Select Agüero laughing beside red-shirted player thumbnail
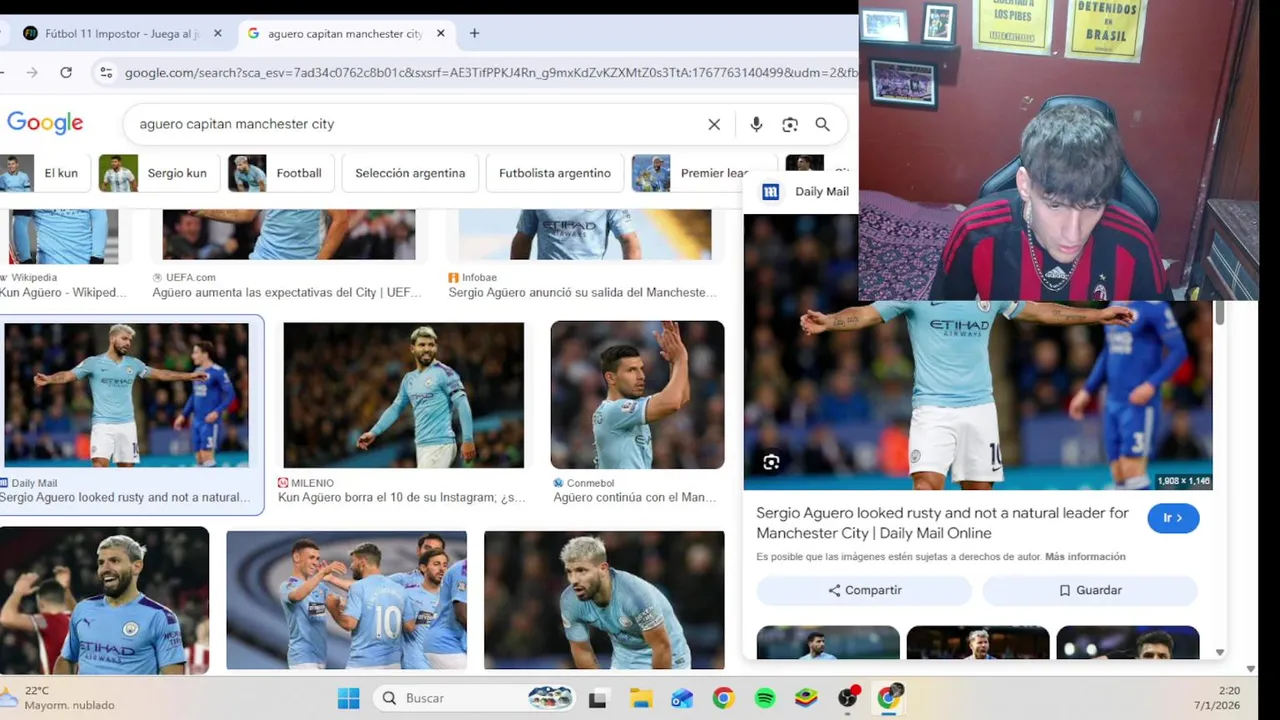 click(104, 600)
